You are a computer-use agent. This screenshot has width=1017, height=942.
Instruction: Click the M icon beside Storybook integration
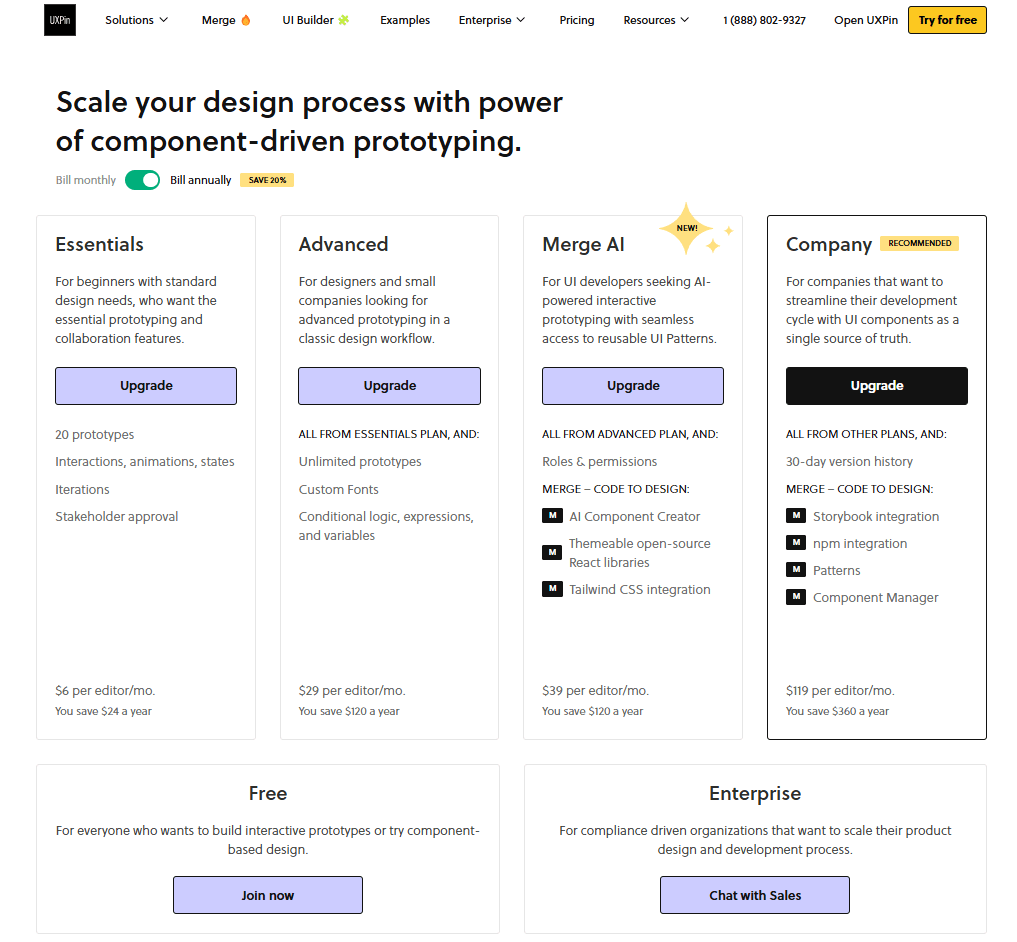click(x=796, y=515)
